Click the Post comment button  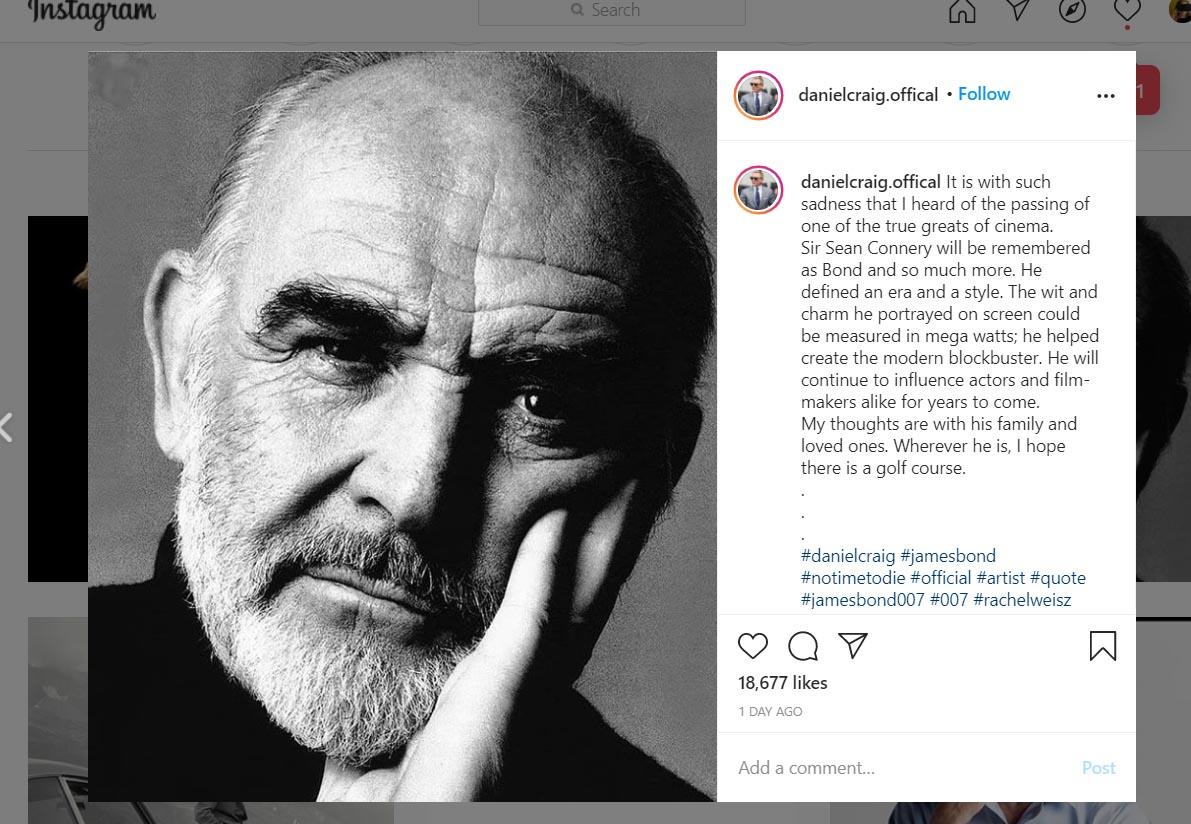1098,768
